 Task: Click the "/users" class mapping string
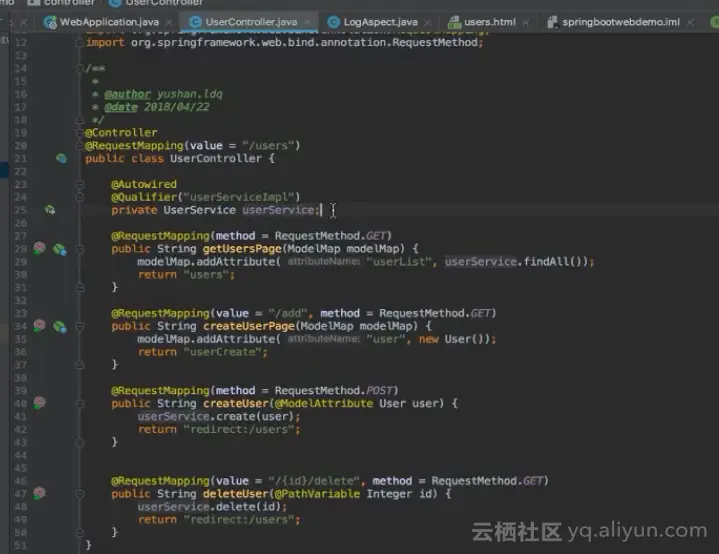(268, 145)
